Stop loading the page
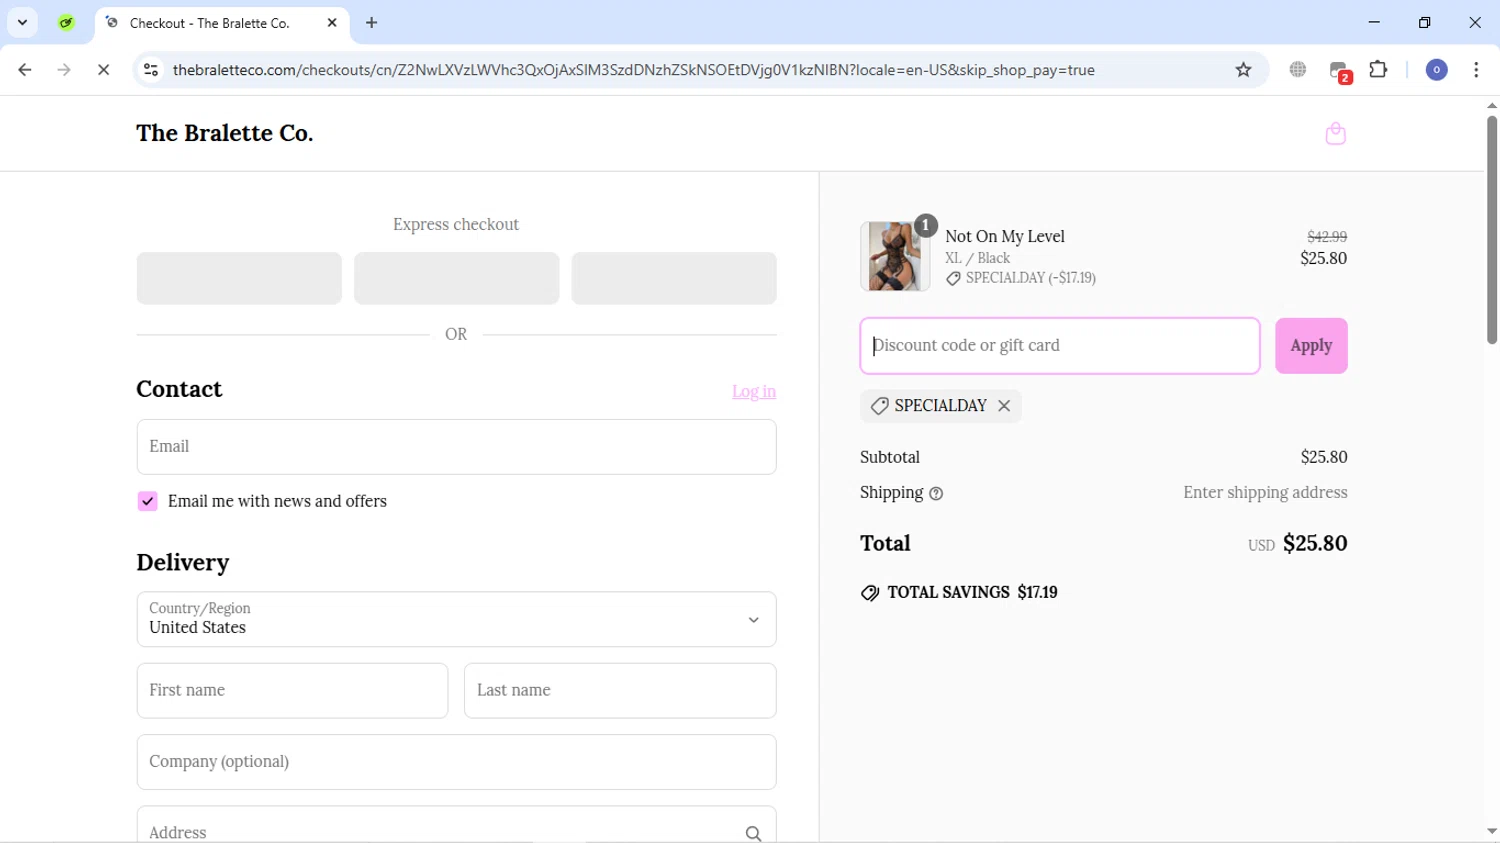The width and height of the screenshot is (1500, 843). pyautogui.click(x=103, y=70)
